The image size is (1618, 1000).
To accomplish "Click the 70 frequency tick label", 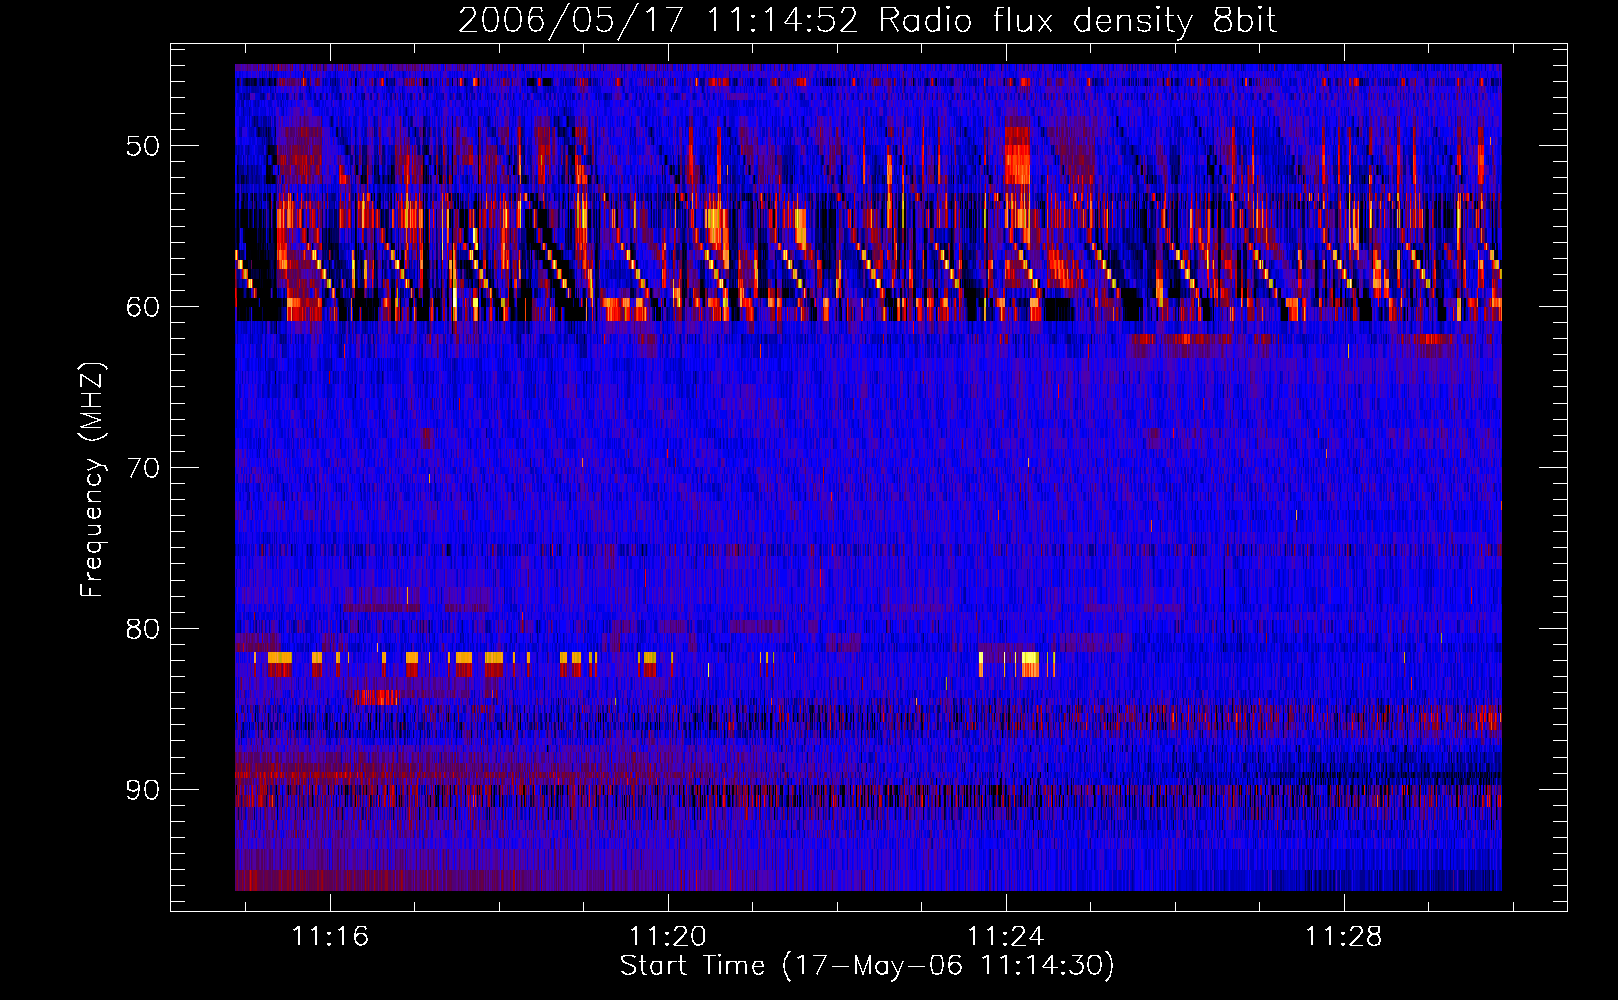I will (x=143, y=468).
